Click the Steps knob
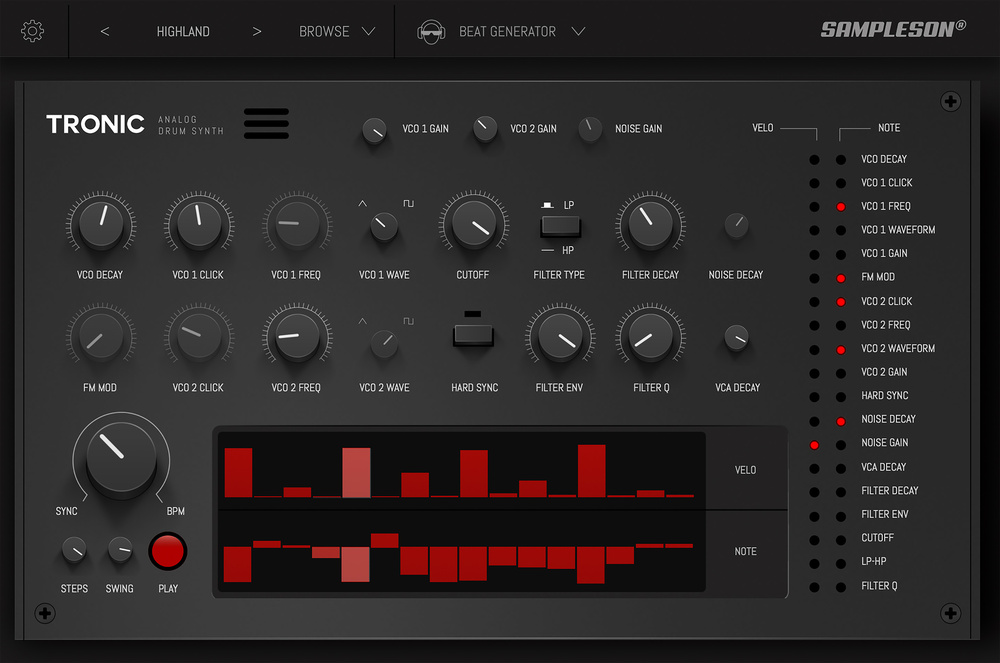 [x=74, y=550]
